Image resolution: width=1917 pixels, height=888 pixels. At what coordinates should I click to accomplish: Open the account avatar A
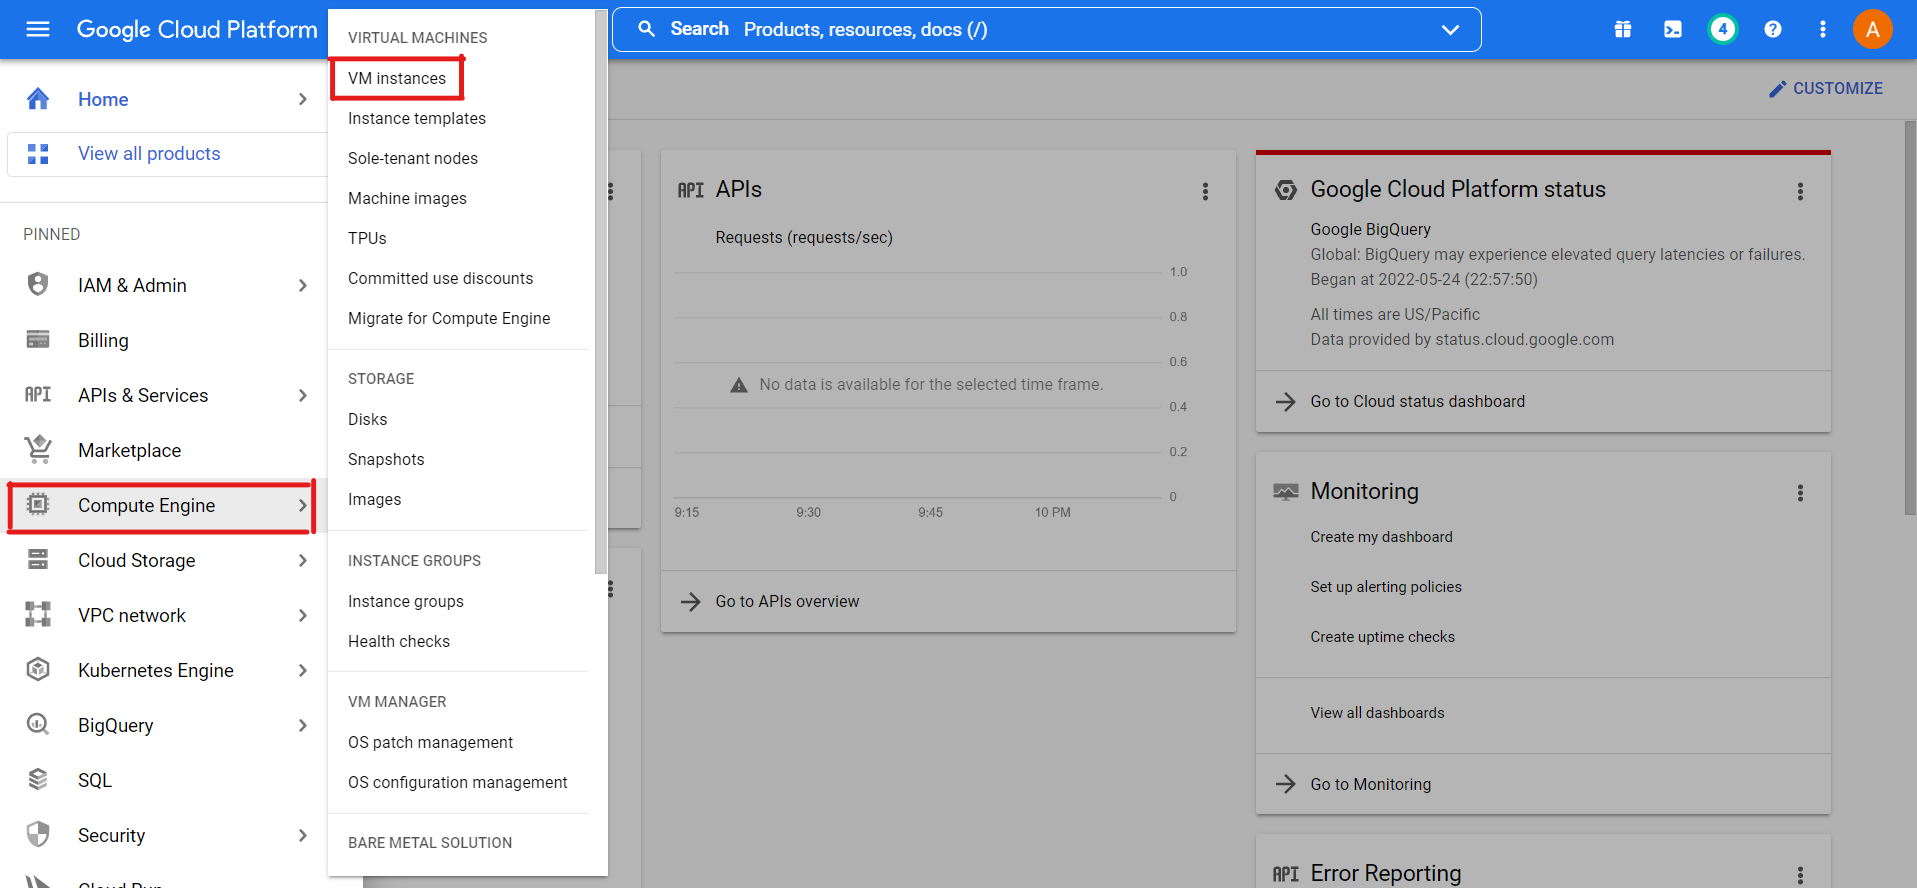(x=1873, y=29)
